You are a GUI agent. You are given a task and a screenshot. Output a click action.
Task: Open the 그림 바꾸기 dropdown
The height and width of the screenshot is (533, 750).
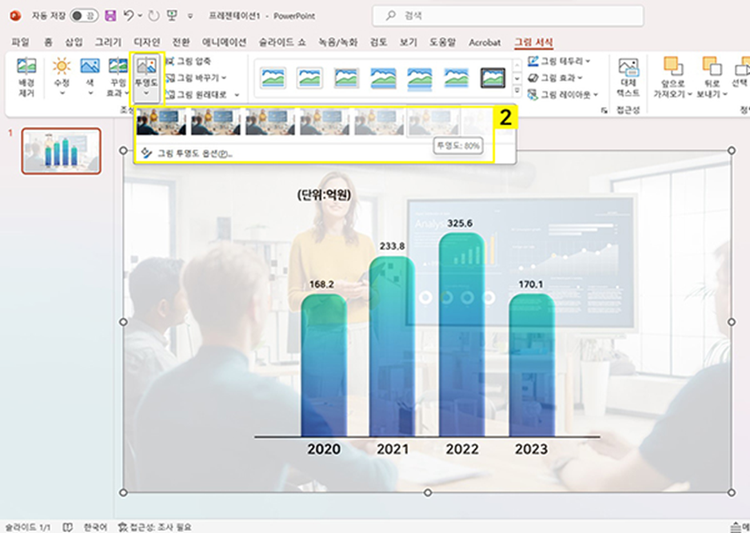[196, 78]
